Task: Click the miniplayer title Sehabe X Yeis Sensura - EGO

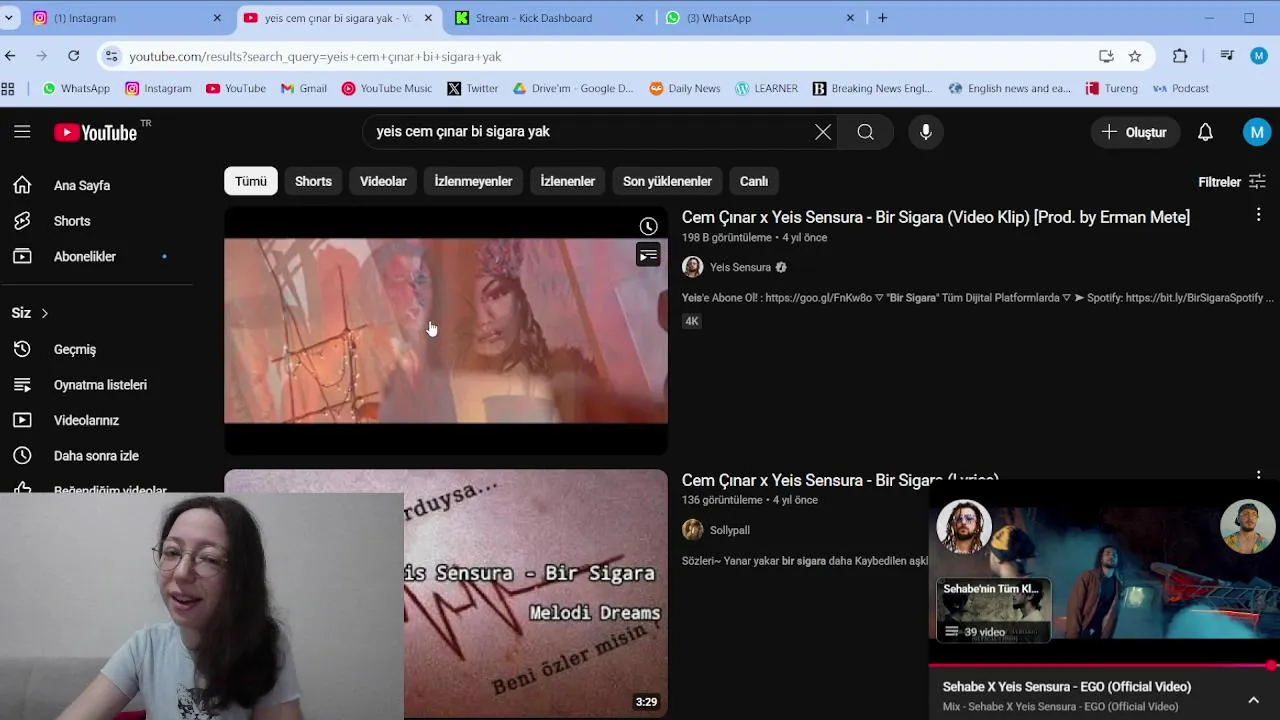Action: tap(1067, 687)
